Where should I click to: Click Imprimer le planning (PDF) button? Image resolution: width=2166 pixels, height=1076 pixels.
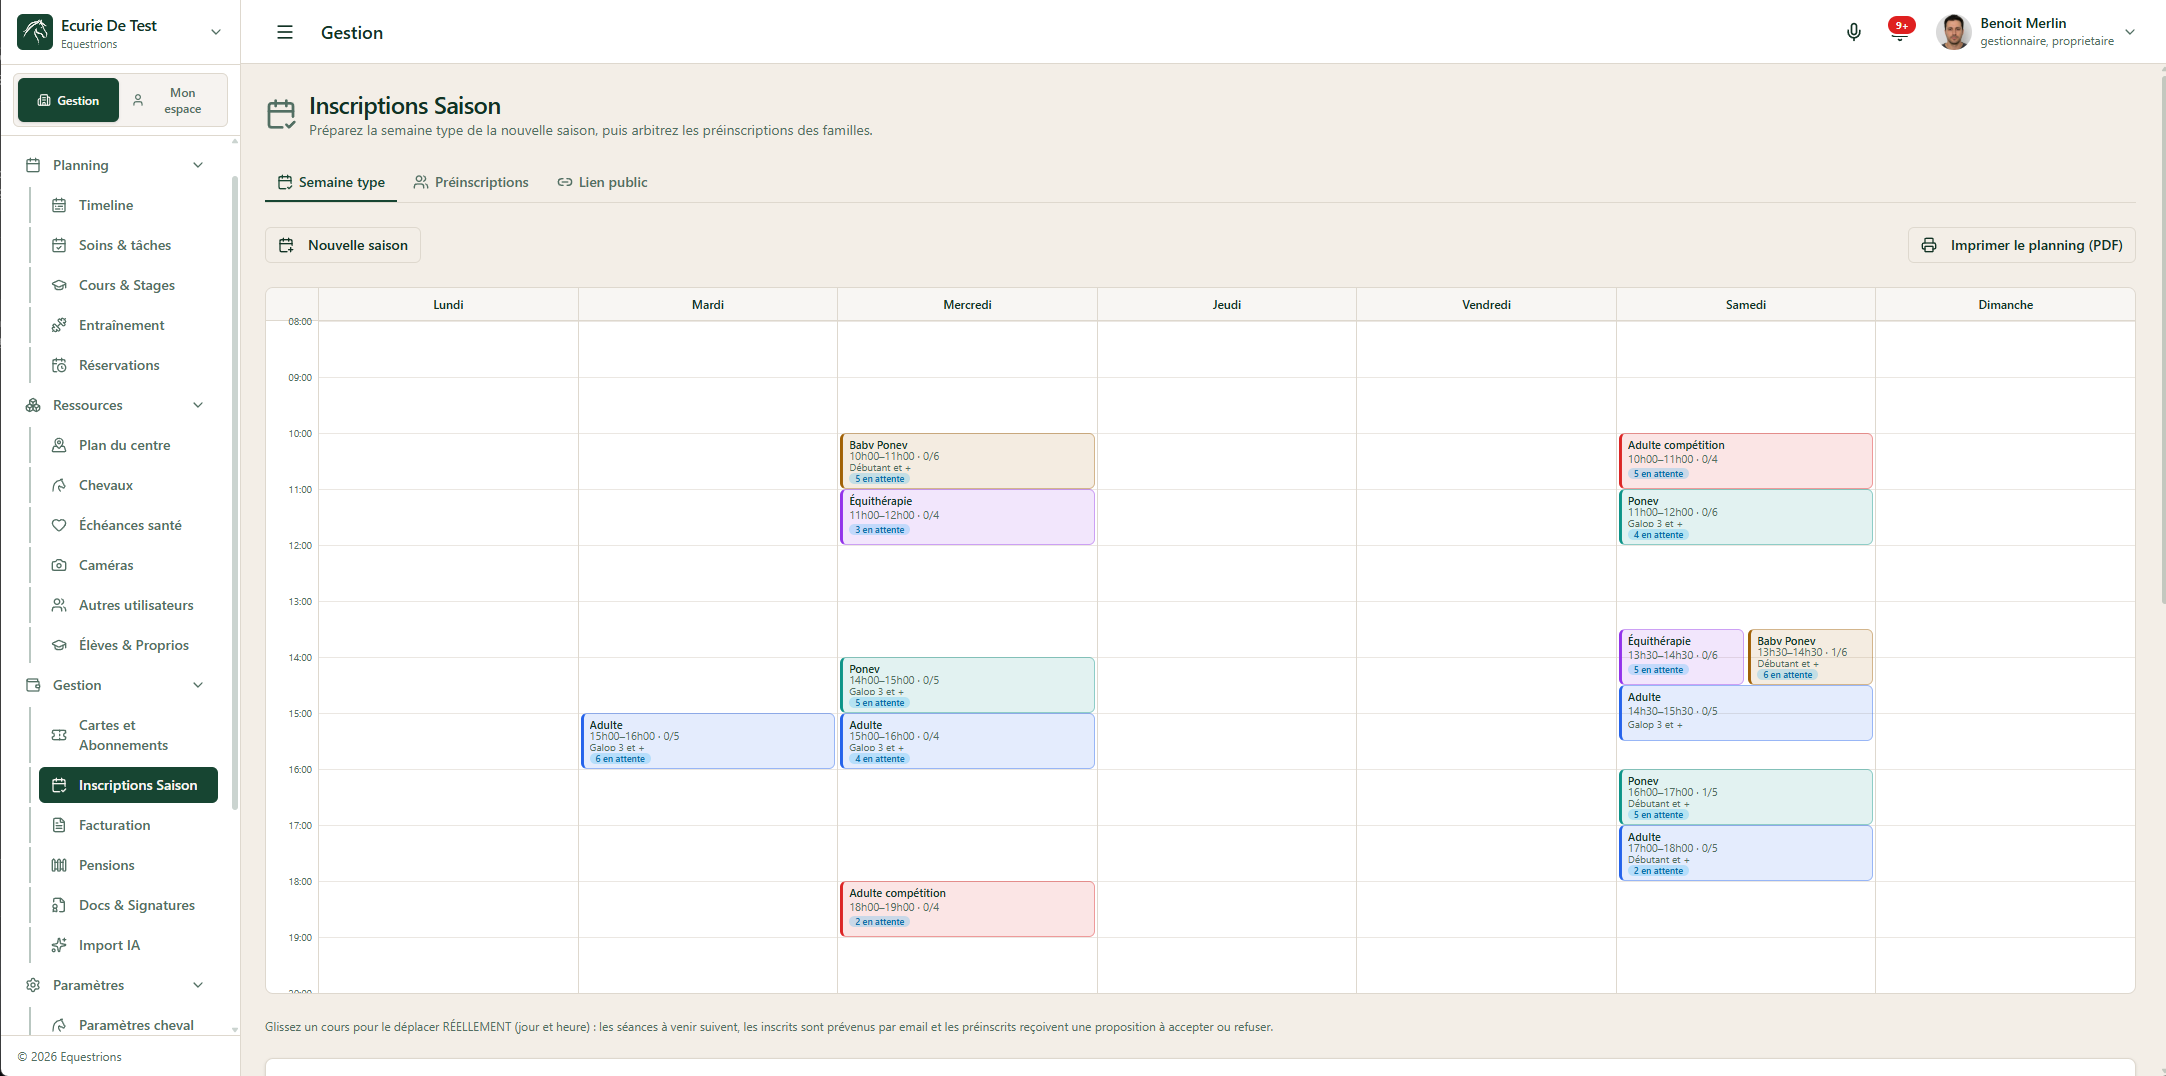click(2021, 245)
